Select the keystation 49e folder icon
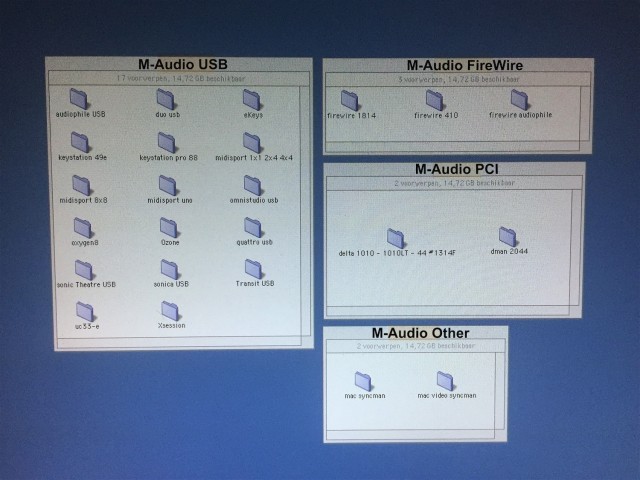The height and width of the screenshot is (480, 640). [x=80, y=142]
